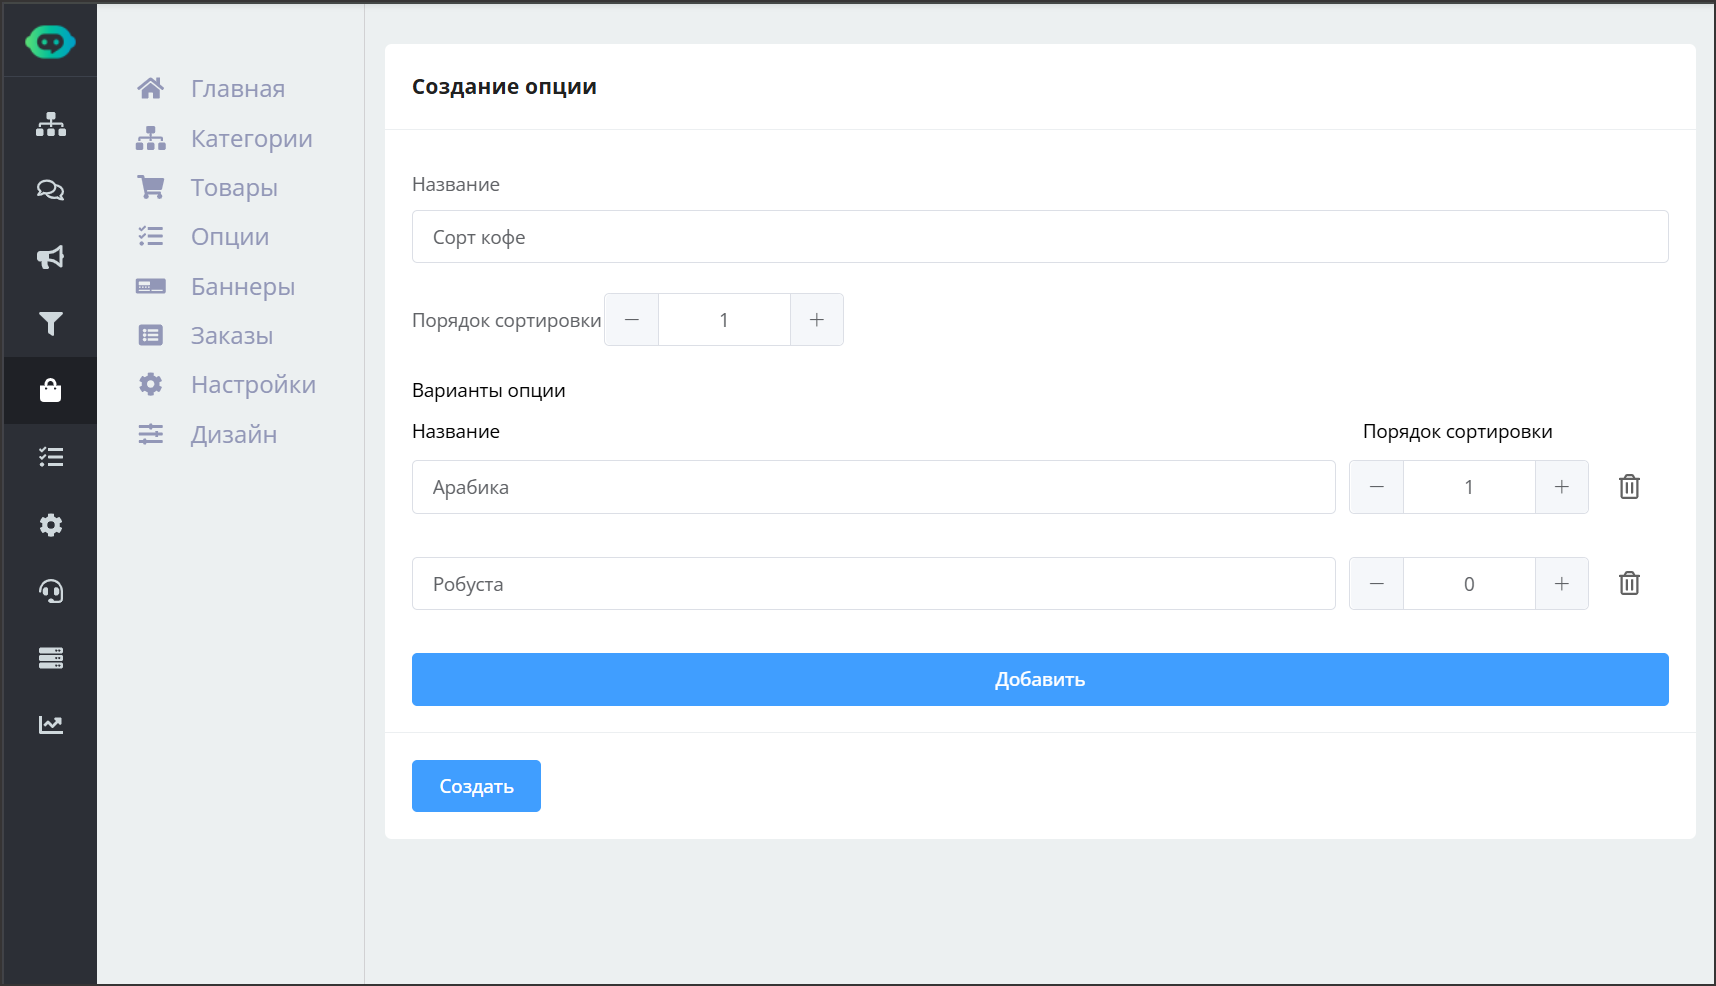The image size is (1716, 986).
Task: Open the Товары menu item
Action: click(x=234, y=187)
